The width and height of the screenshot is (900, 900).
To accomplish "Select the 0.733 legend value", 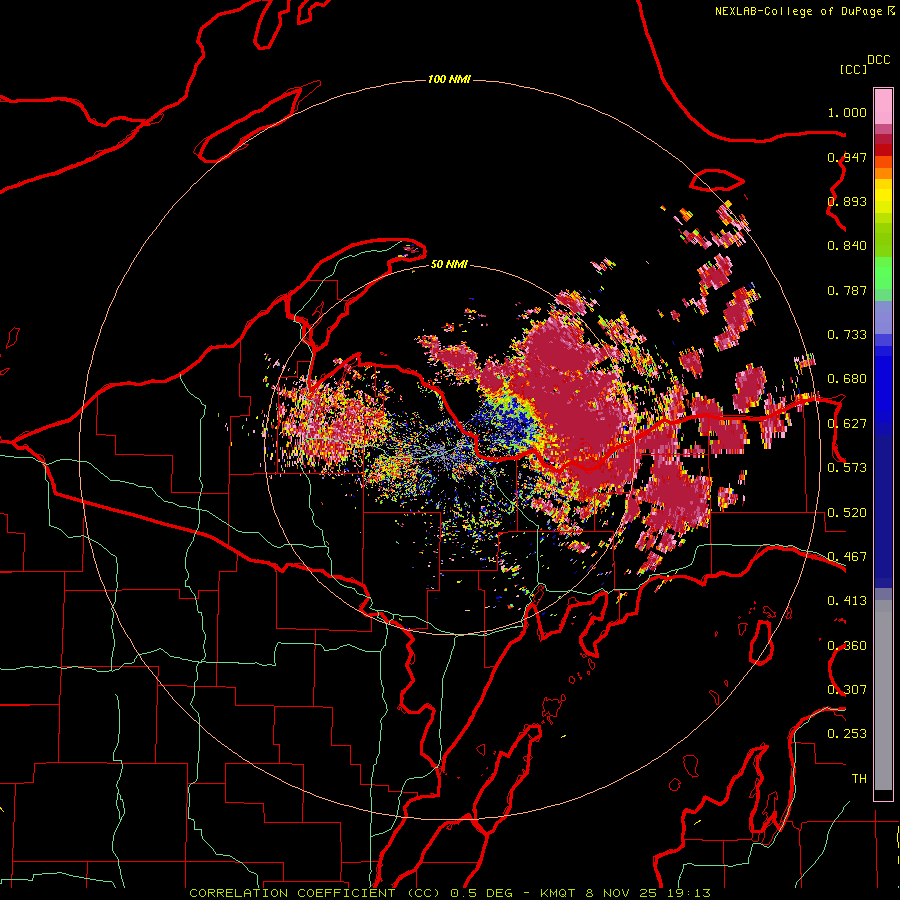I will [x=847, y=335].
